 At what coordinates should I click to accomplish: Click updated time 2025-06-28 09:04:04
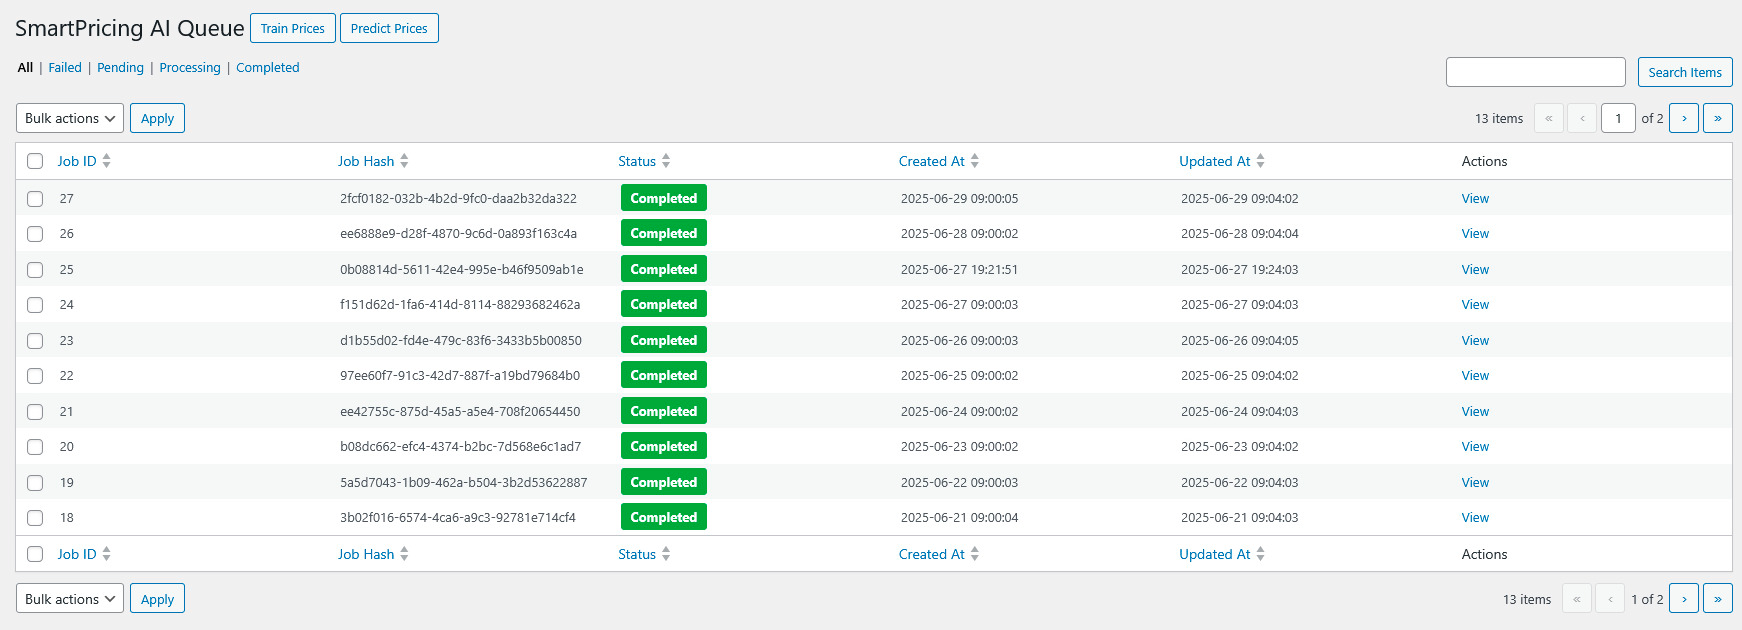pos(1239,233)
